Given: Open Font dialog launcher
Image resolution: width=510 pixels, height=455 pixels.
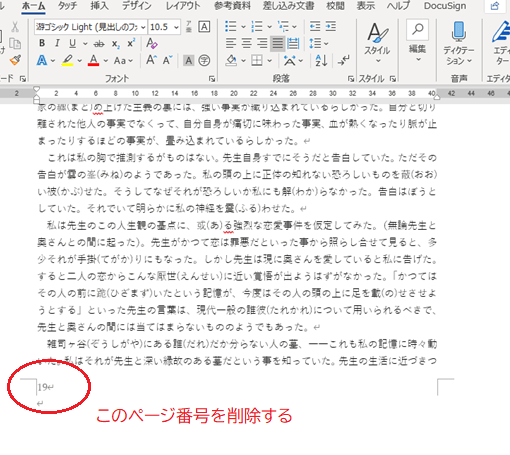Looking at the screenshot, I should click(x=212, y=79).
